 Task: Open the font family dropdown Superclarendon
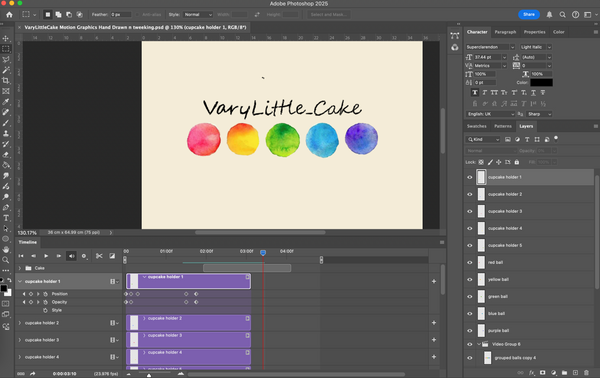[490, 47]
